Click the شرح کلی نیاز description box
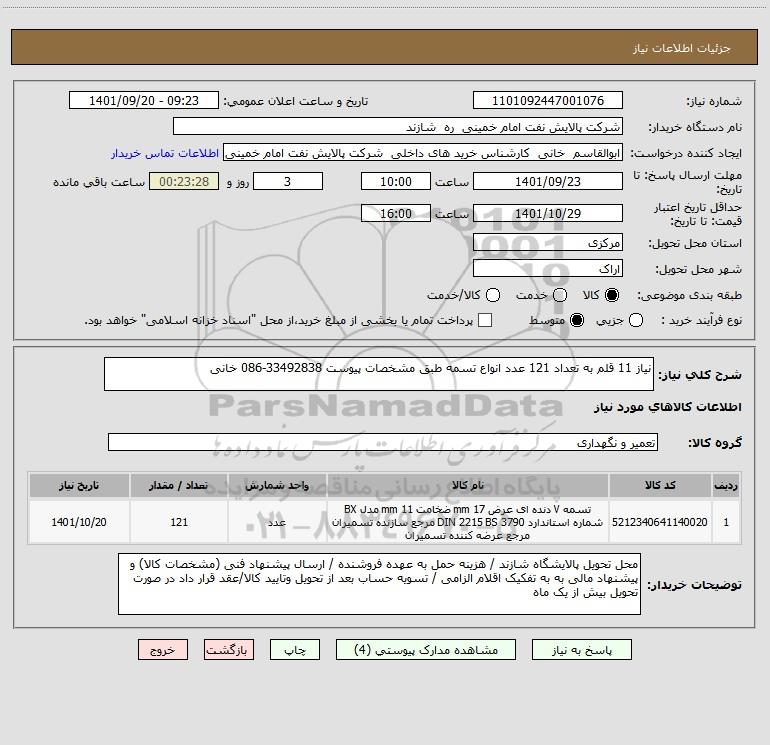Viewport: 770px width, 745px height. (x=379, y=374)
